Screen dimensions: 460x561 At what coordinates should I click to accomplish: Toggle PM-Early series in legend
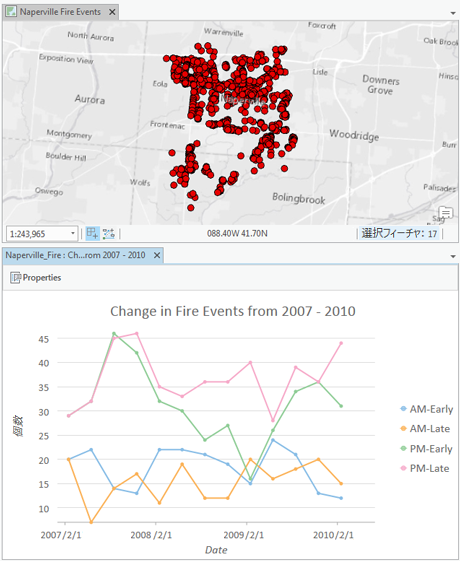[x=426, y=449]
